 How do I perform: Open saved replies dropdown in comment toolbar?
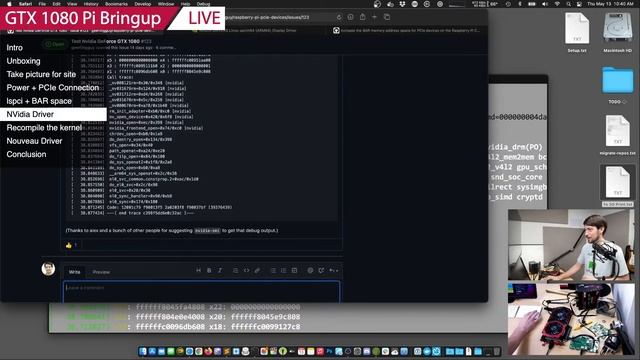click(333, 270)
